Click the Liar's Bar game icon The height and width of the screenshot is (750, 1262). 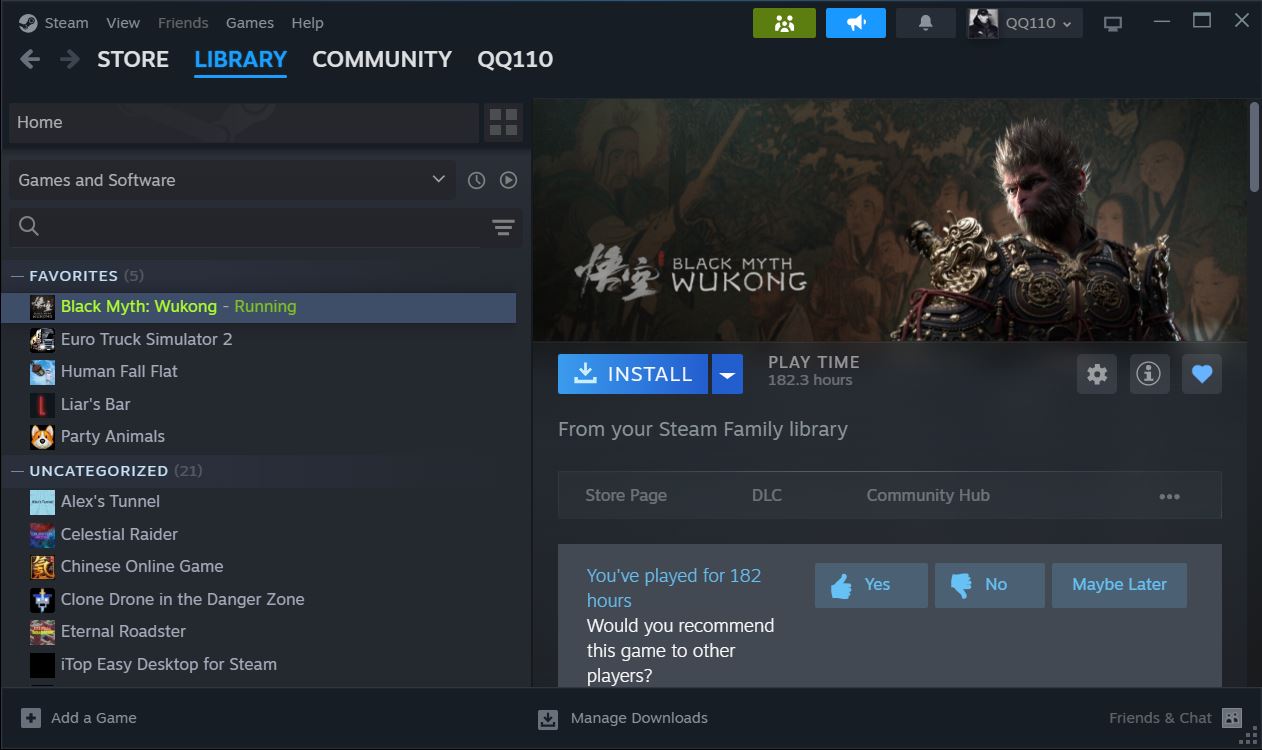point(42,405)
